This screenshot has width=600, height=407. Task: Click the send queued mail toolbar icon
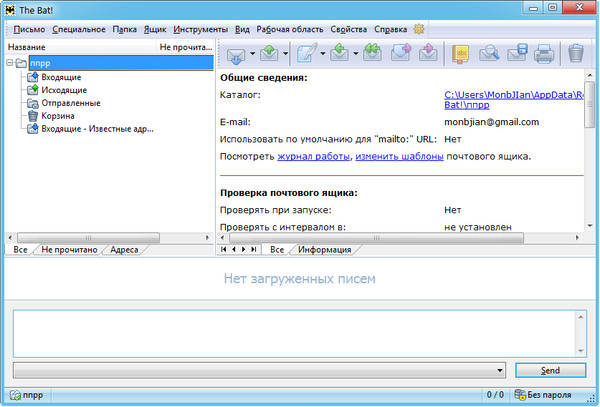click(x=270, y=53)
